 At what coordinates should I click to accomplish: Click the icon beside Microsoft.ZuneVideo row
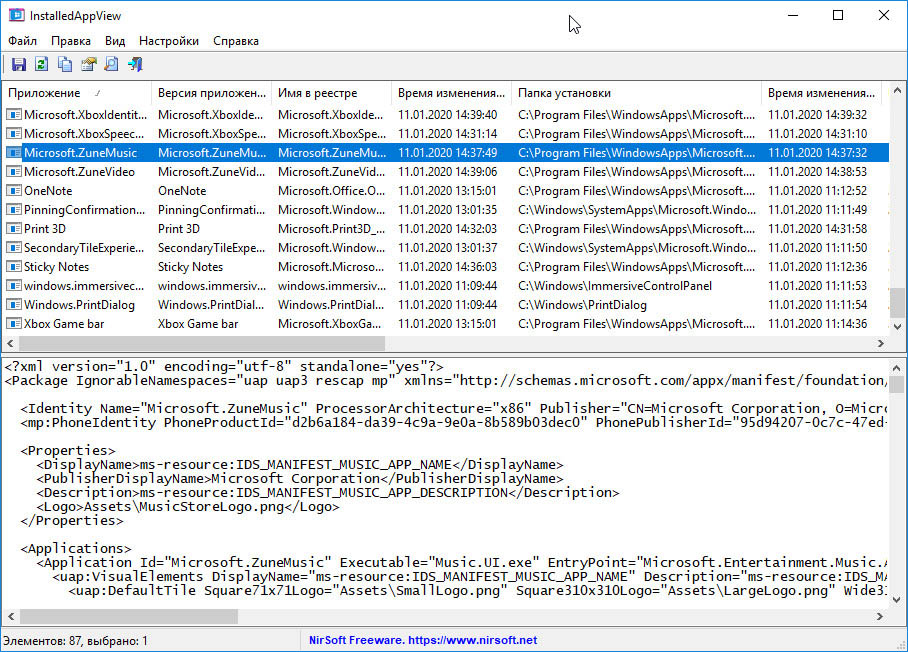click(14, 172)
